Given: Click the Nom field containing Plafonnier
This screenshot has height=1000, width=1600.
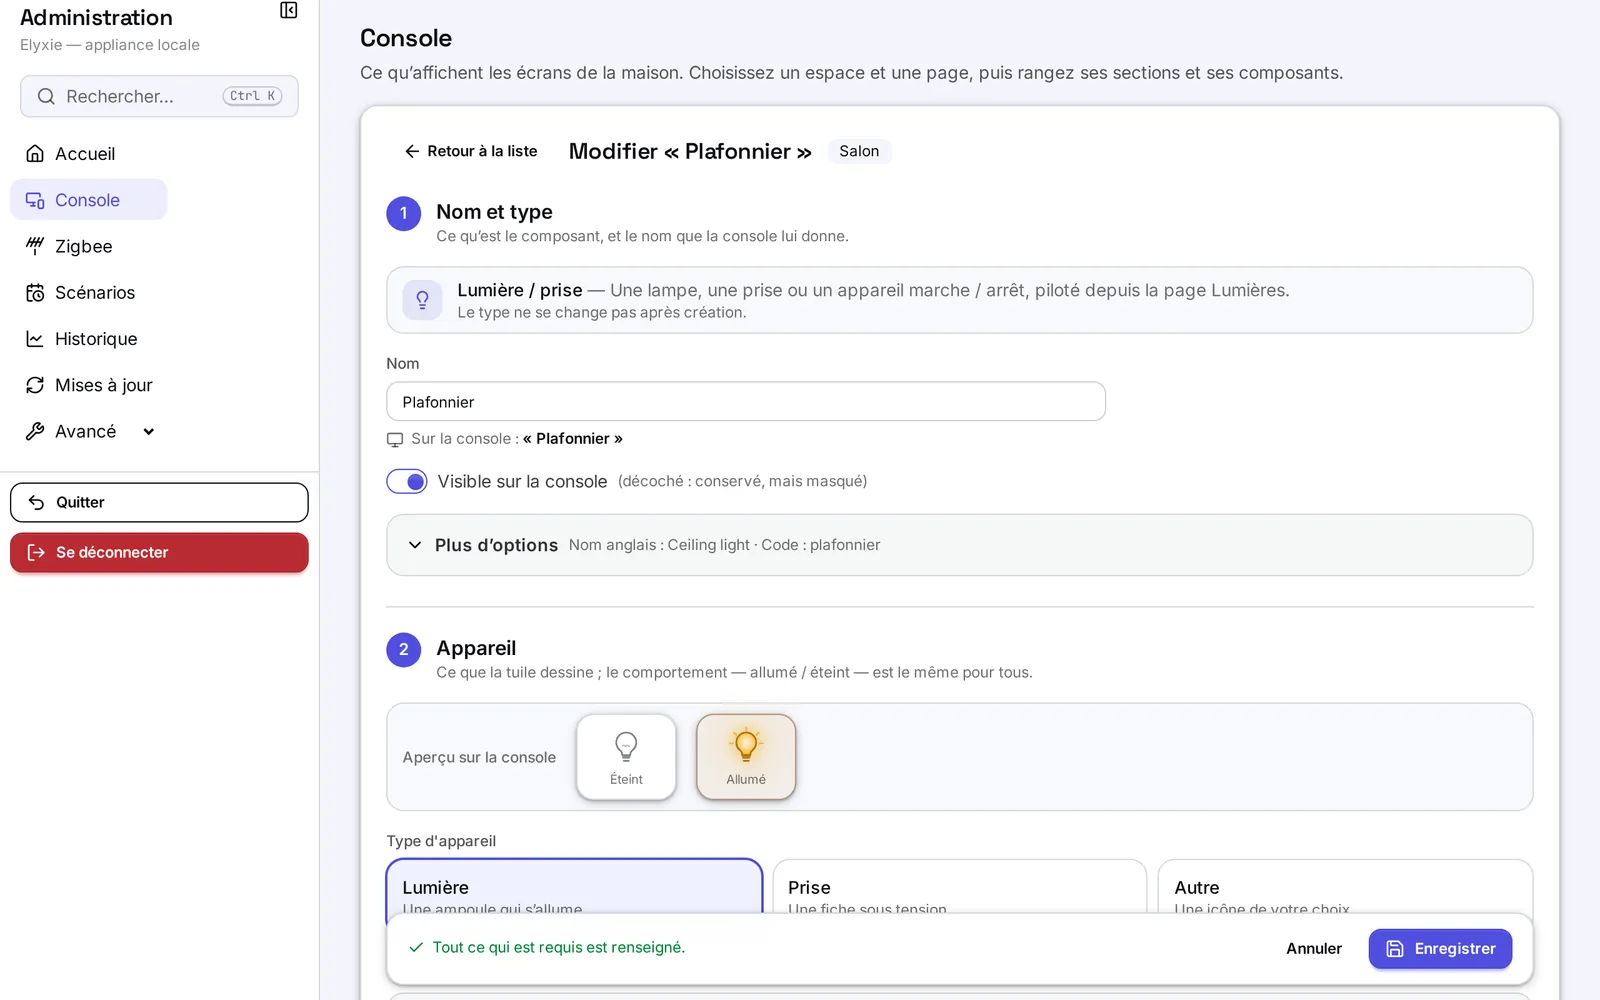Looking at the screenshot, I should pos(746,402).
